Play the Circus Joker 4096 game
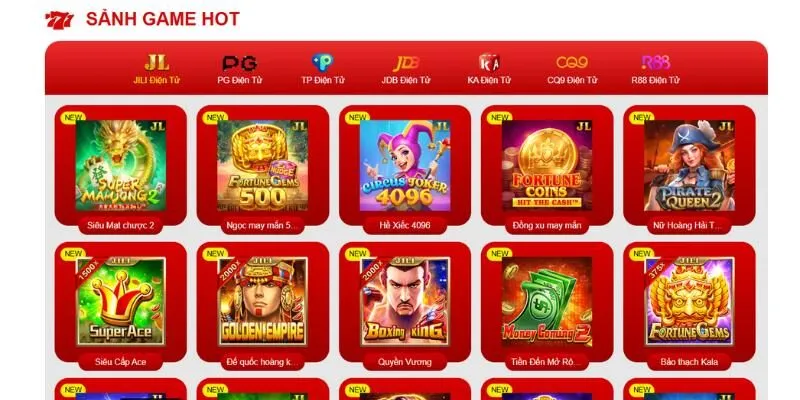Viewport: 800px width, 400px height. 405,166
